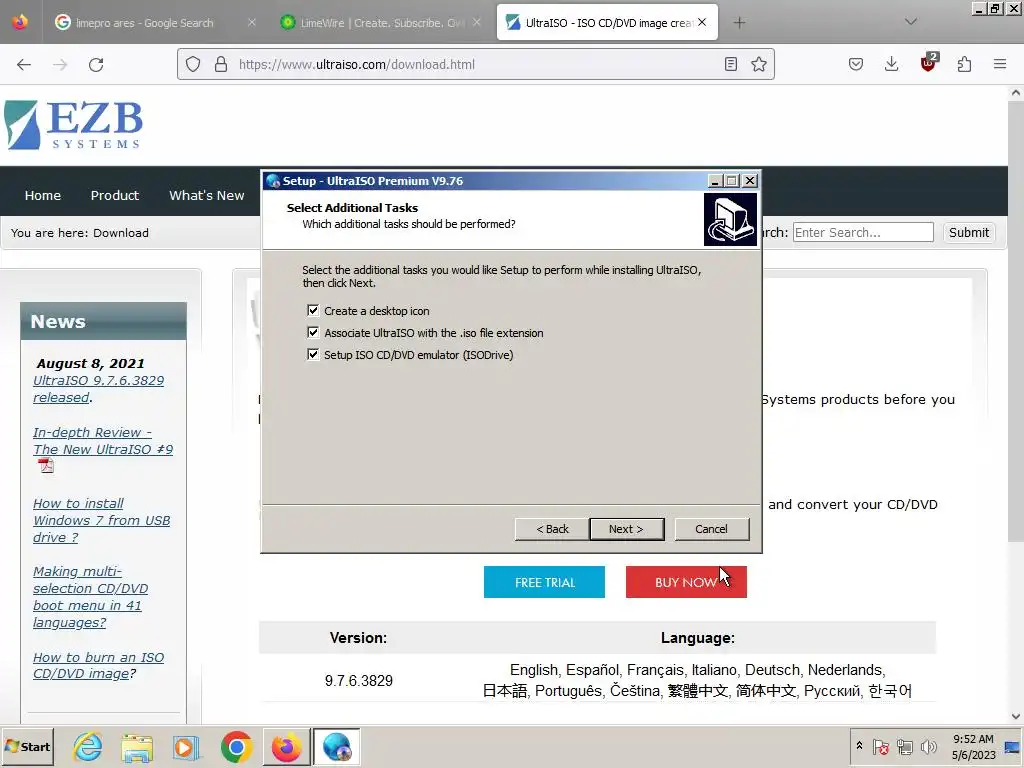Viewport: 1024px width, 768px height.
Task: Click the FREE TRIAL button
Action: (x=544, y=582)
